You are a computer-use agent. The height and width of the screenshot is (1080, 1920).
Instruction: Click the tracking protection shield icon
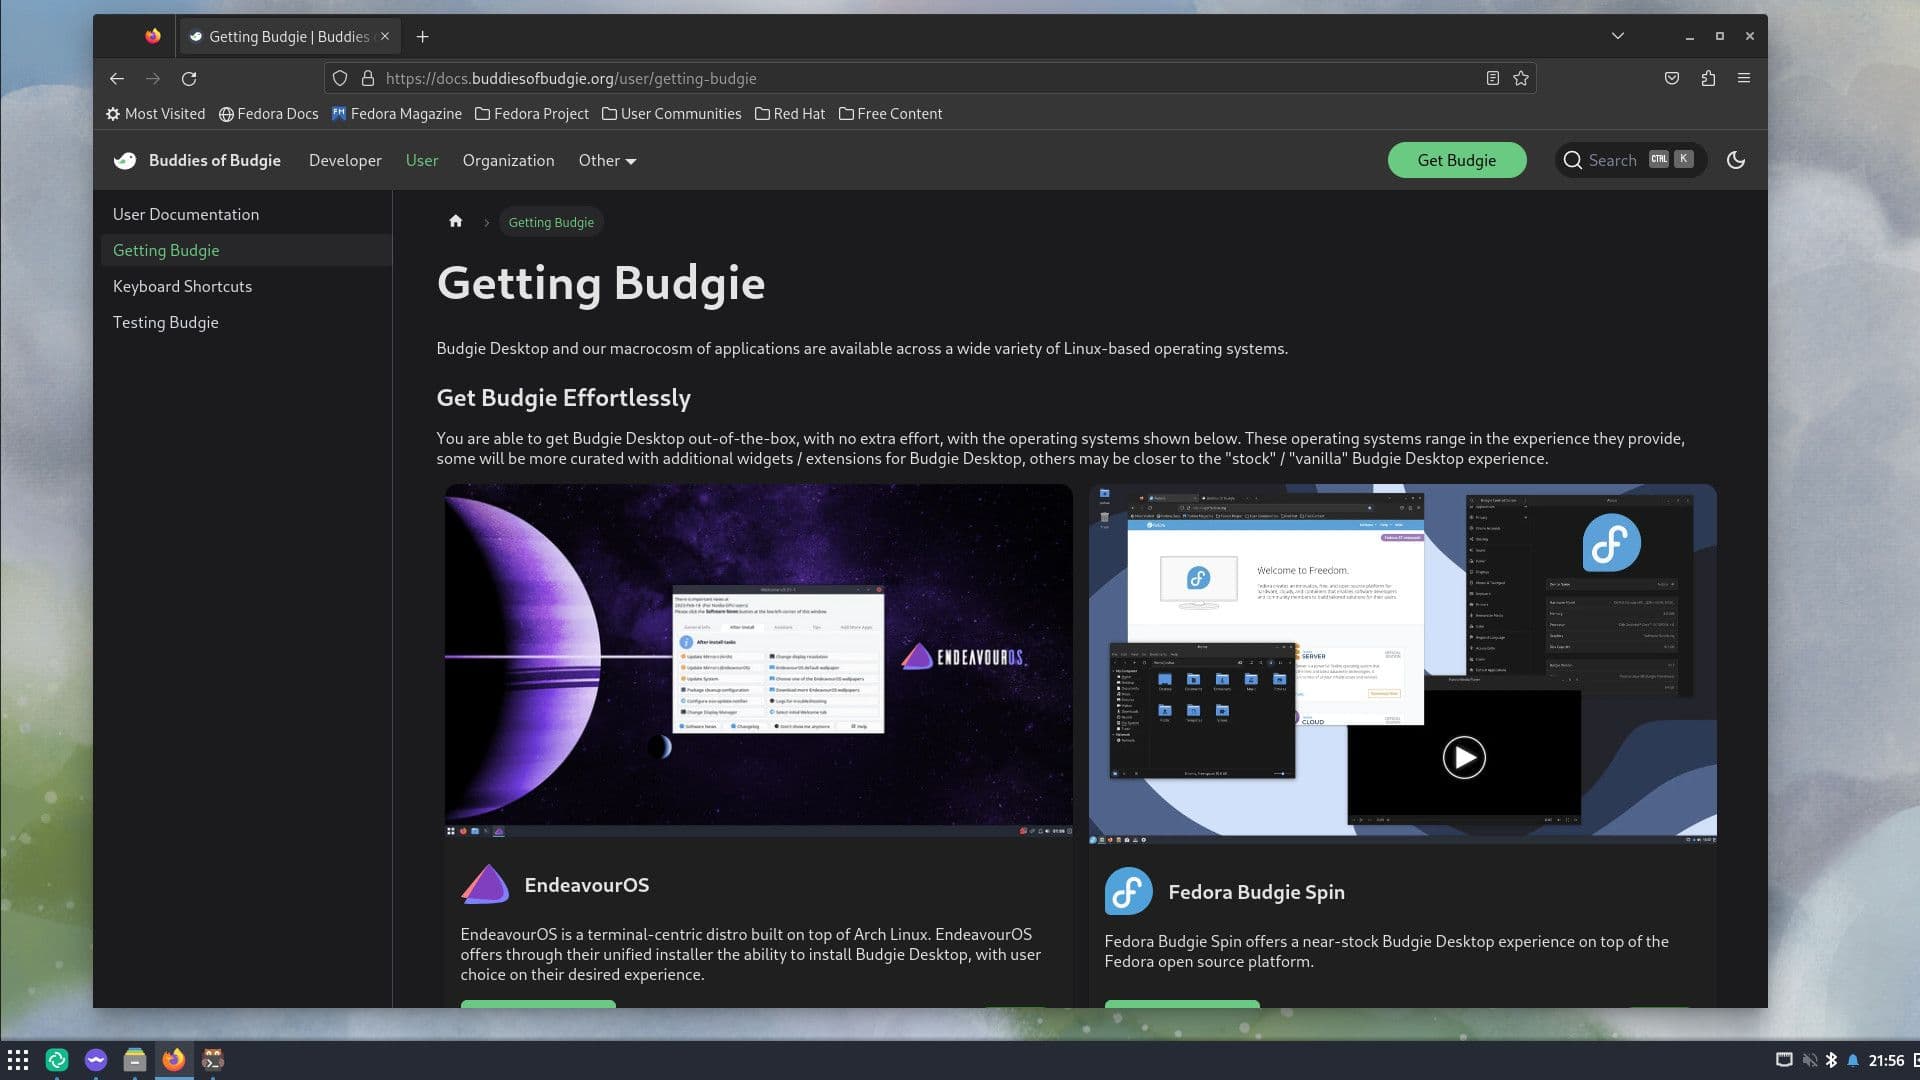point(340,78)
